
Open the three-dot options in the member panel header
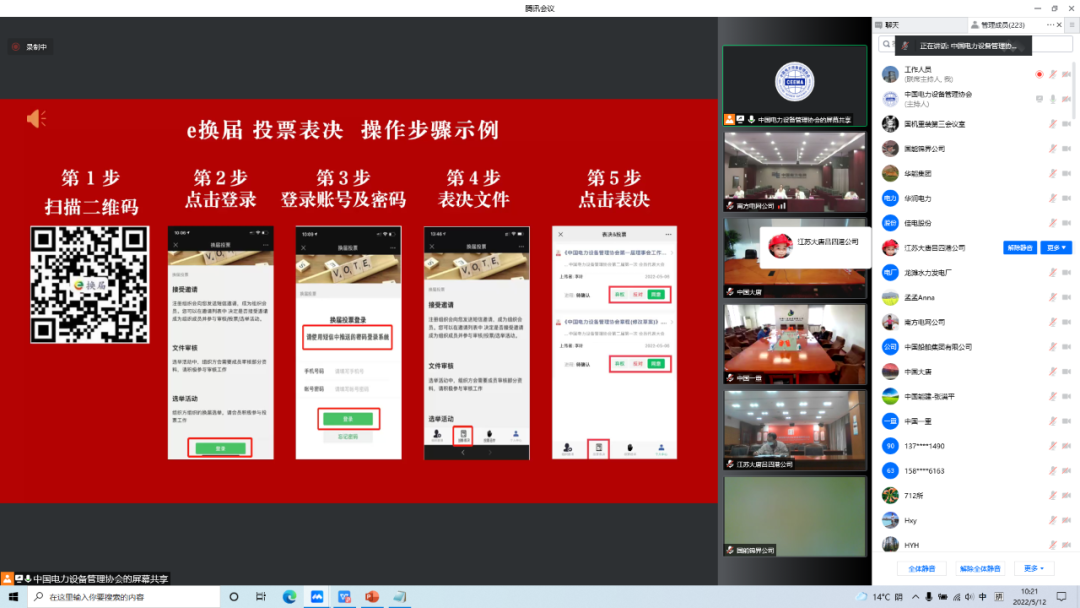[x=1049, y=24]
